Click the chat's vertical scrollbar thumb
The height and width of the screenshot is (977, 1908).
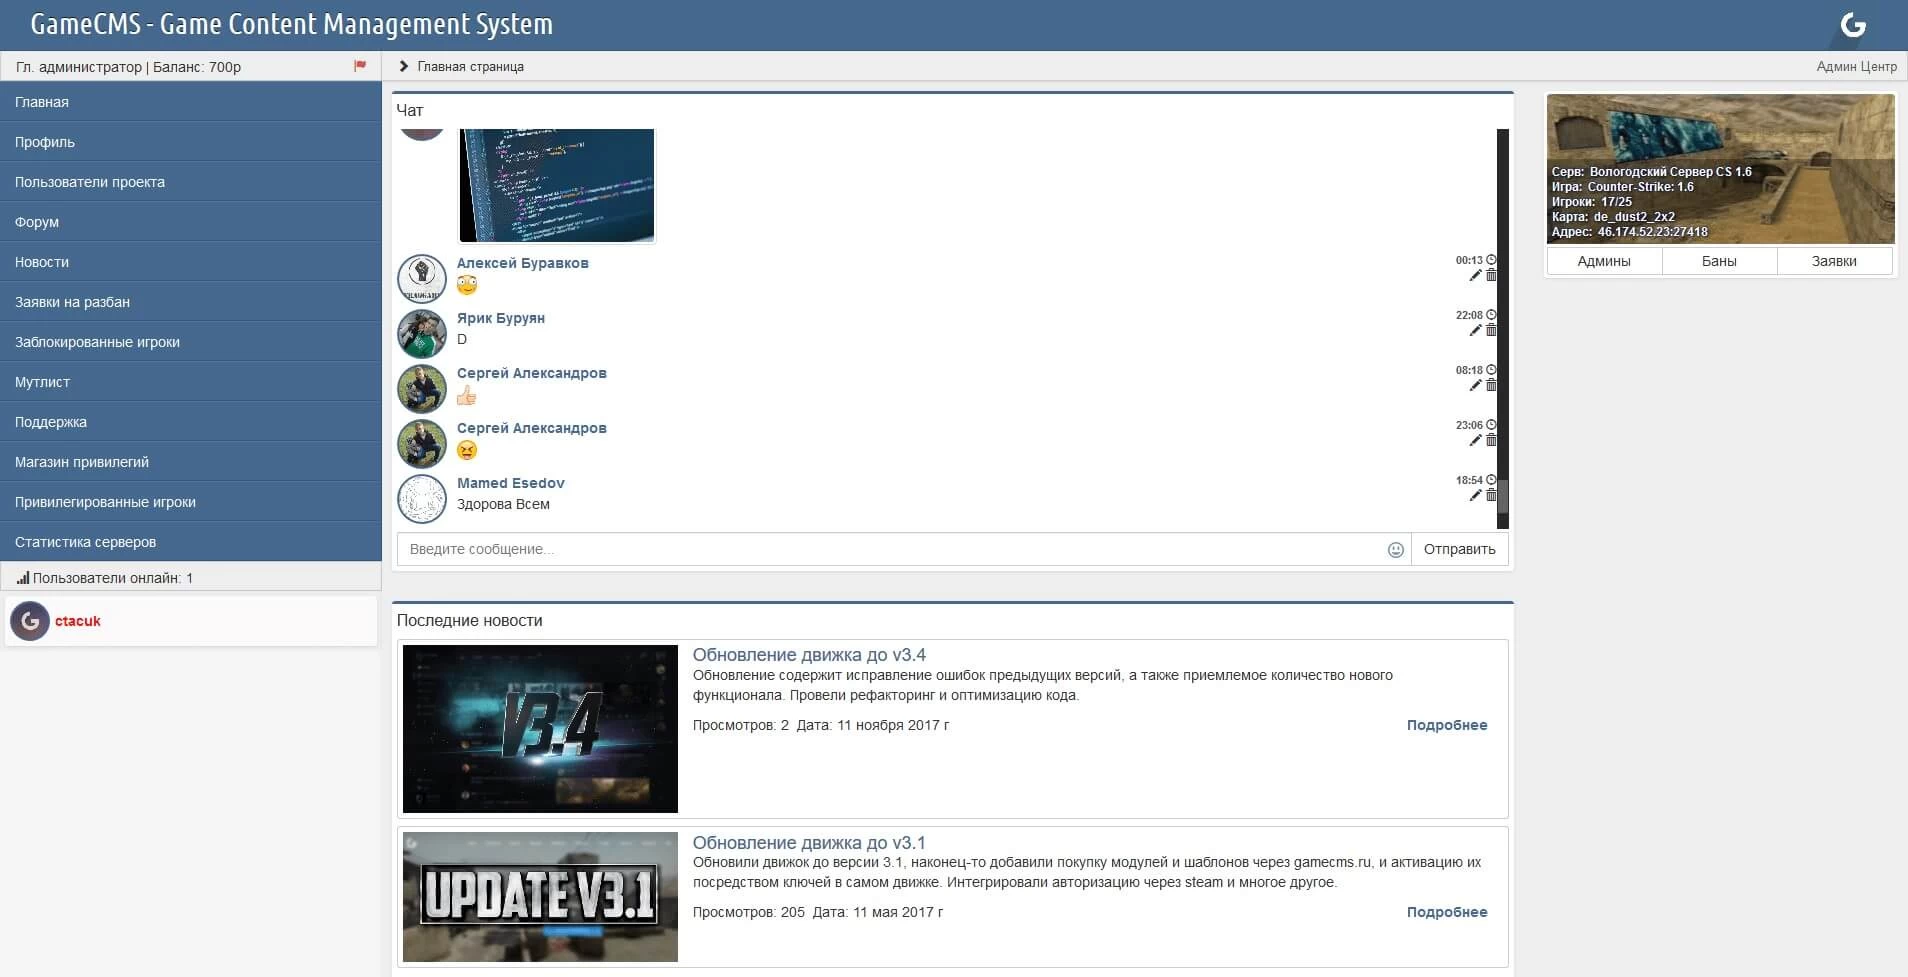pos(1502,496)
